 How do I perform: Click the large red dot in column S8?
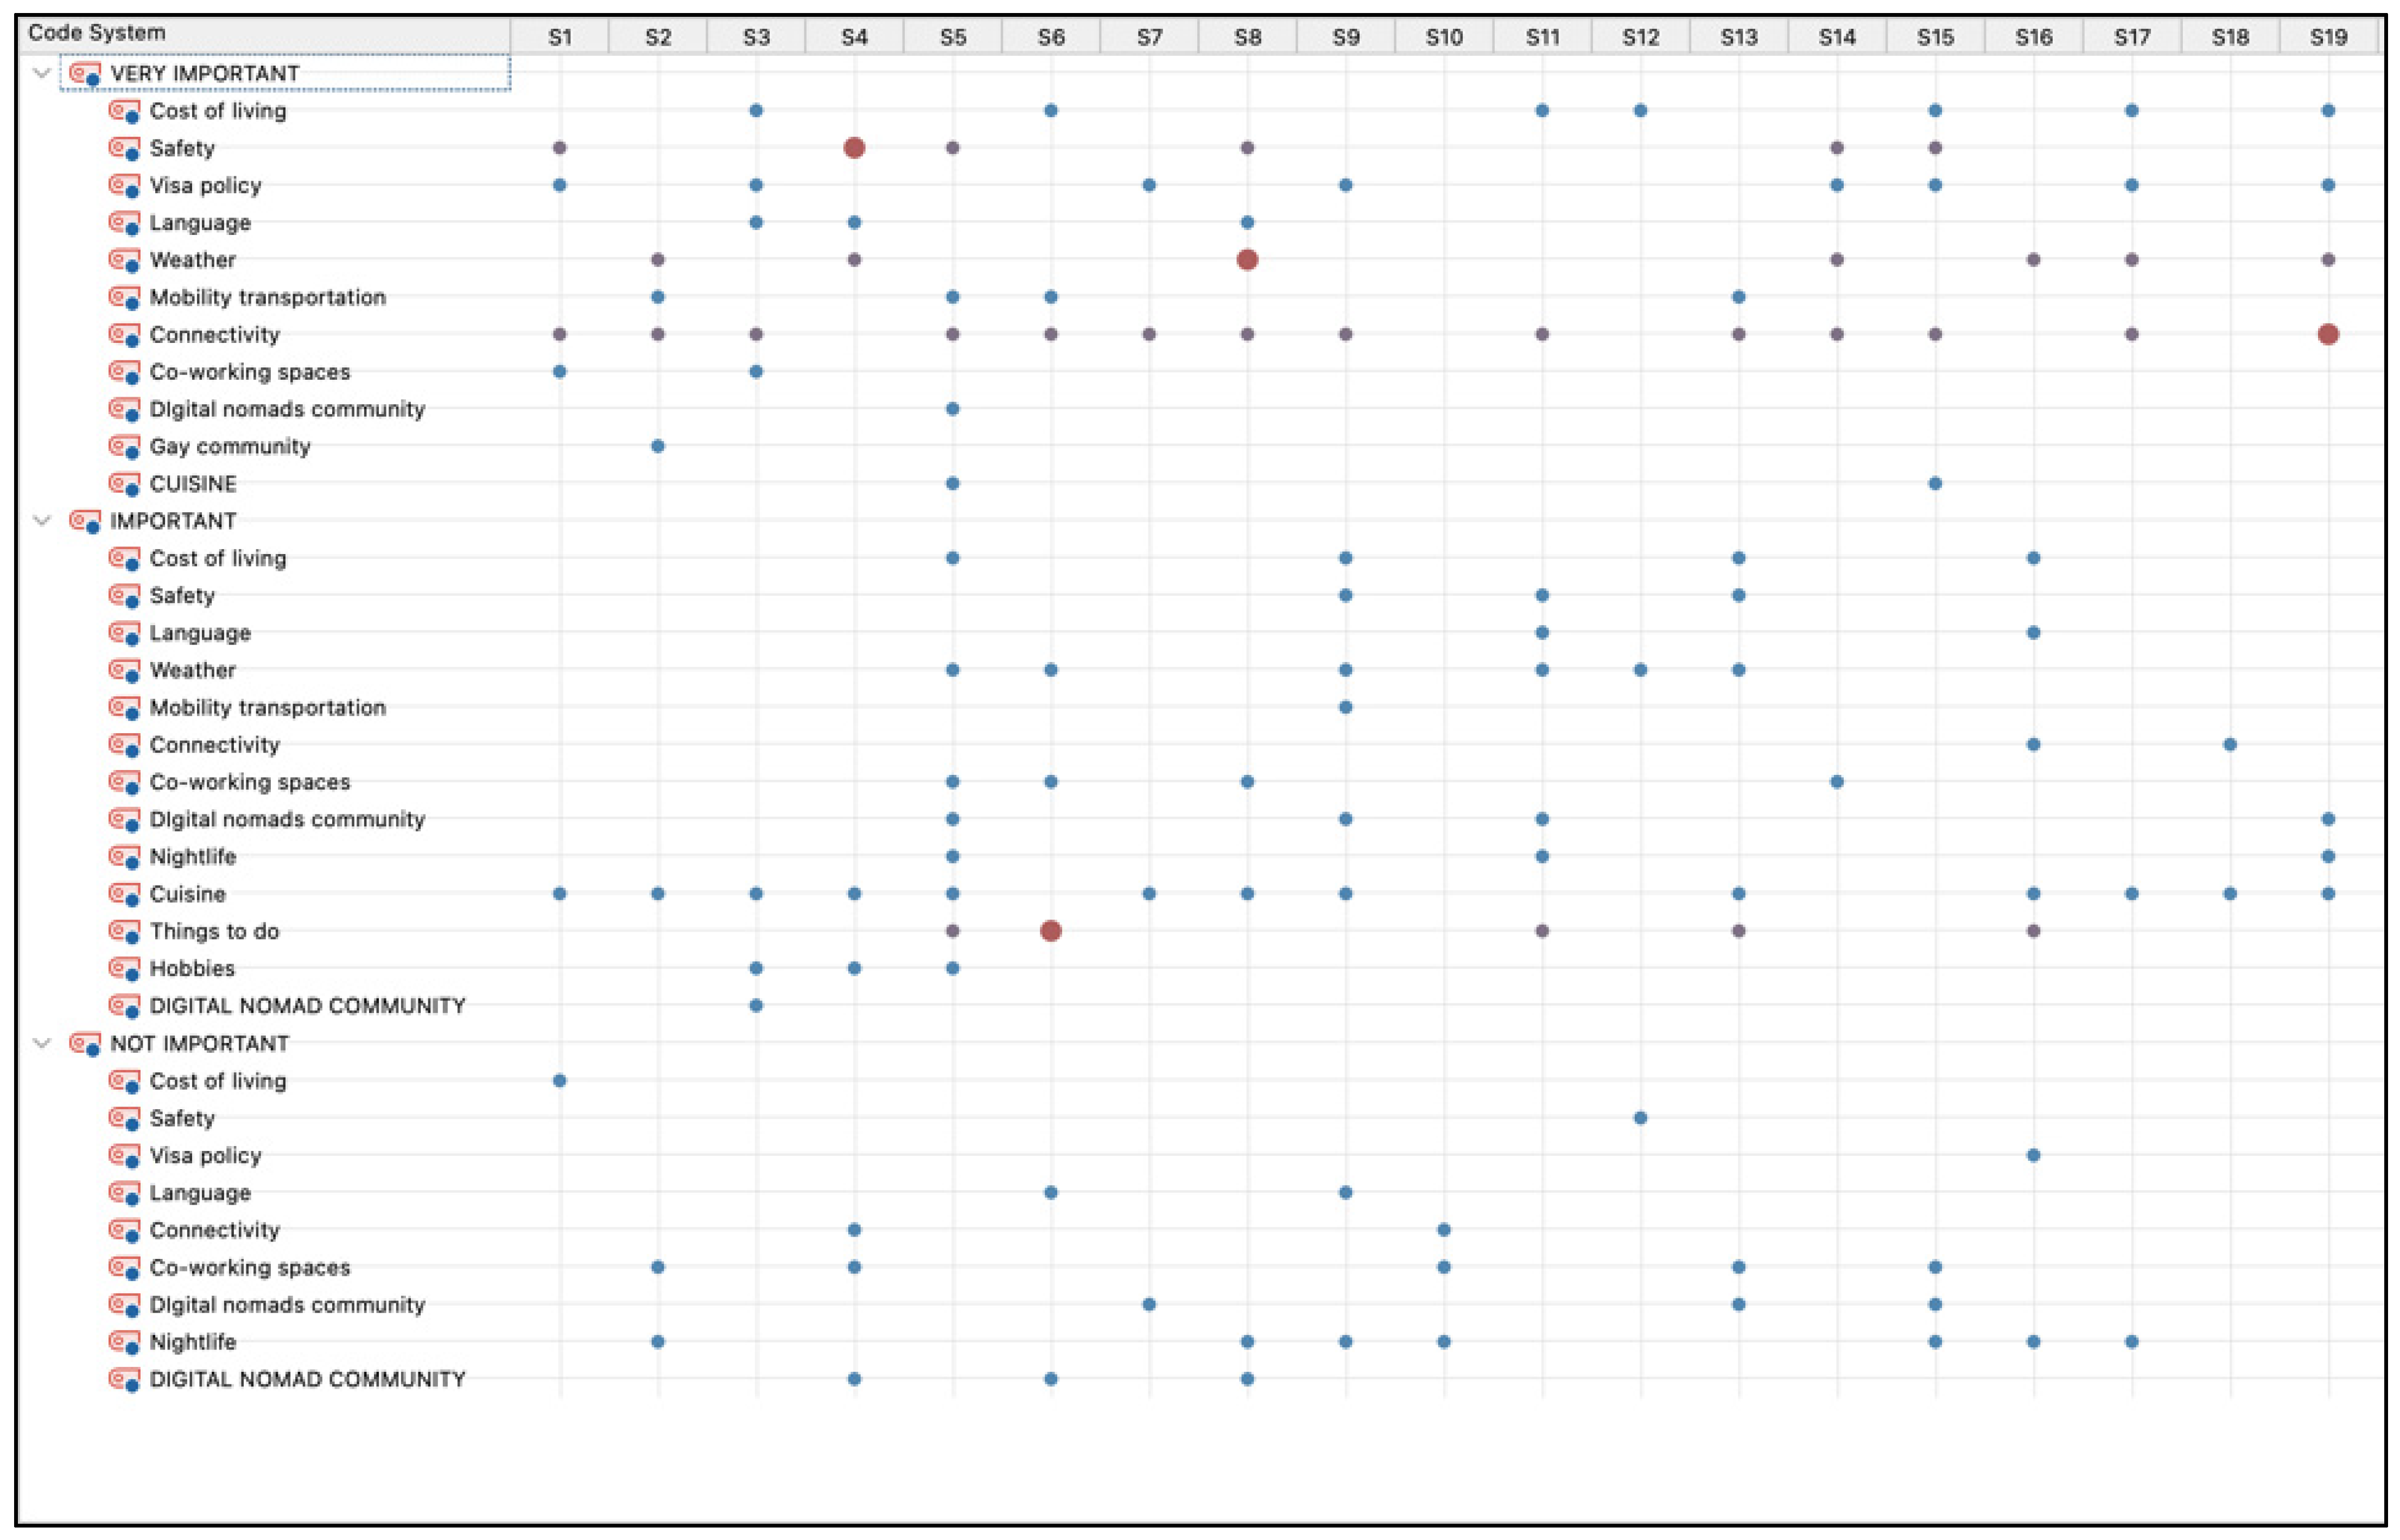click(x=1247, y=260)
